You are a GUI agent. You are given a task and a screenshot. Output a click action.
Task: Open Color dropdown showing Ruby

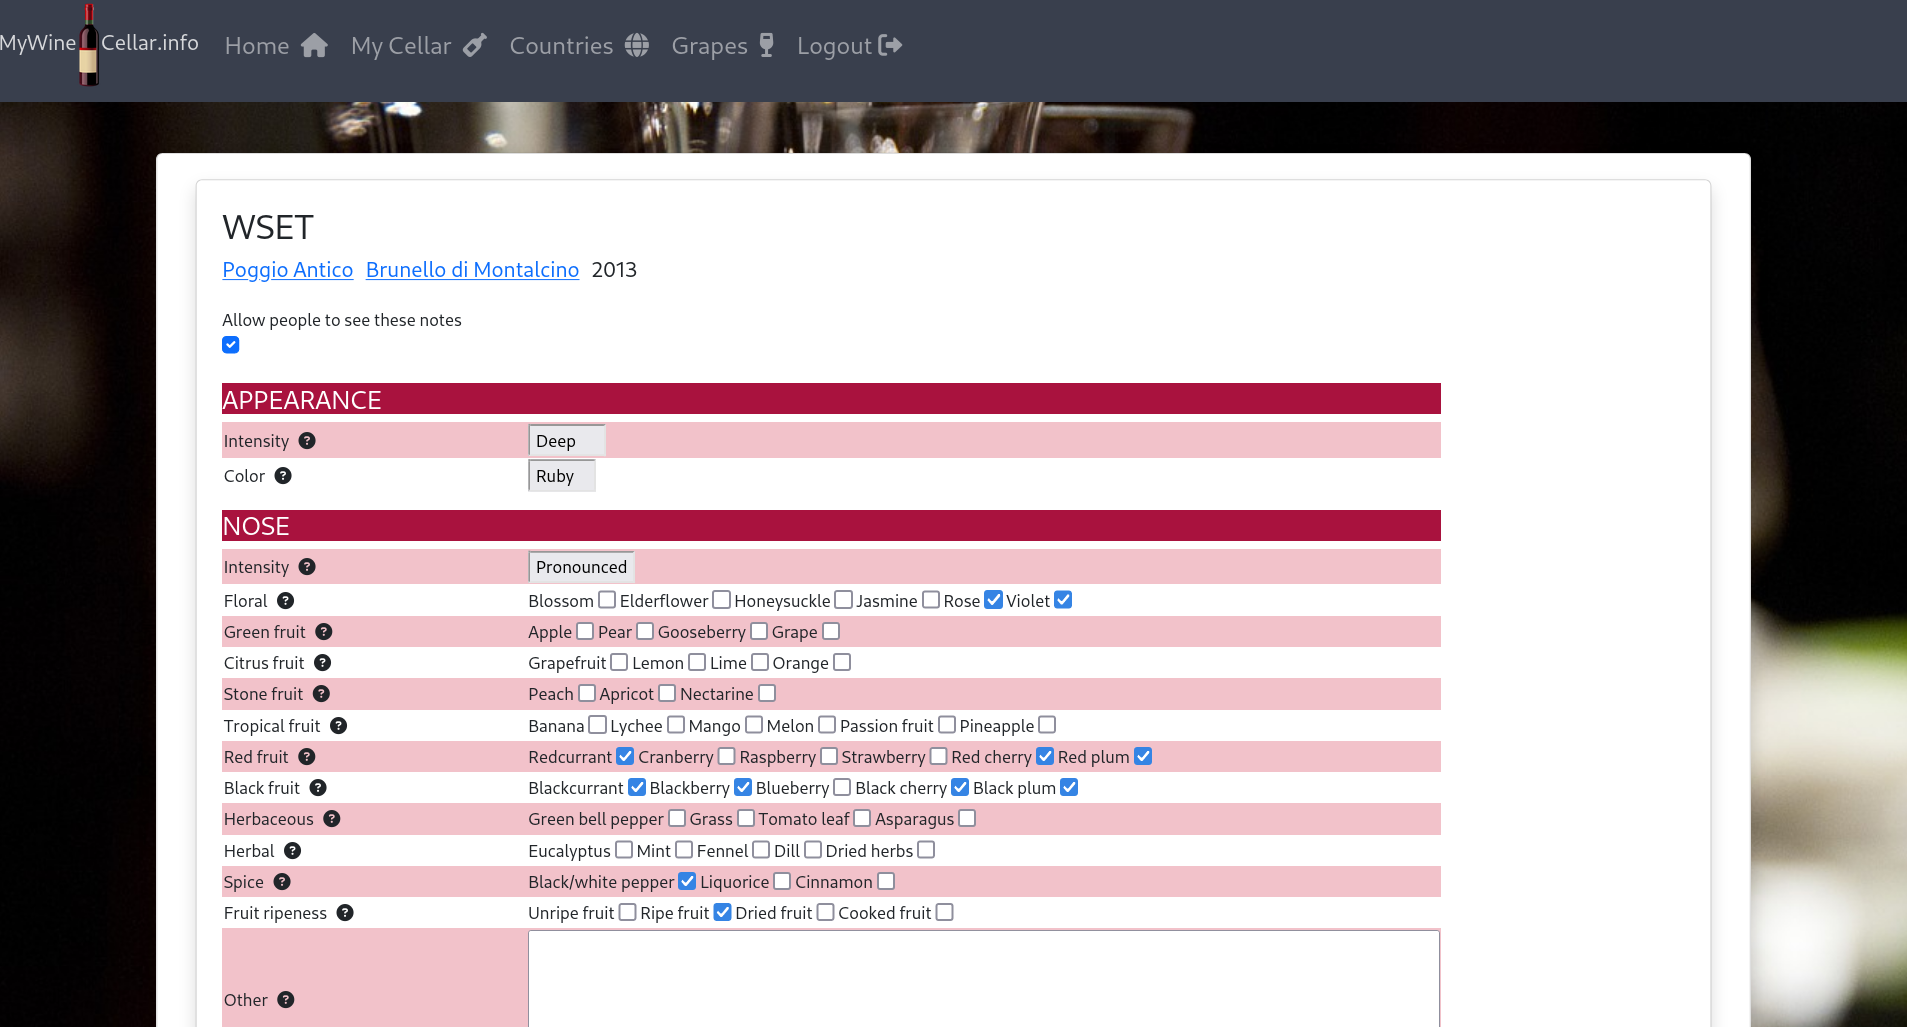point(561,477)
